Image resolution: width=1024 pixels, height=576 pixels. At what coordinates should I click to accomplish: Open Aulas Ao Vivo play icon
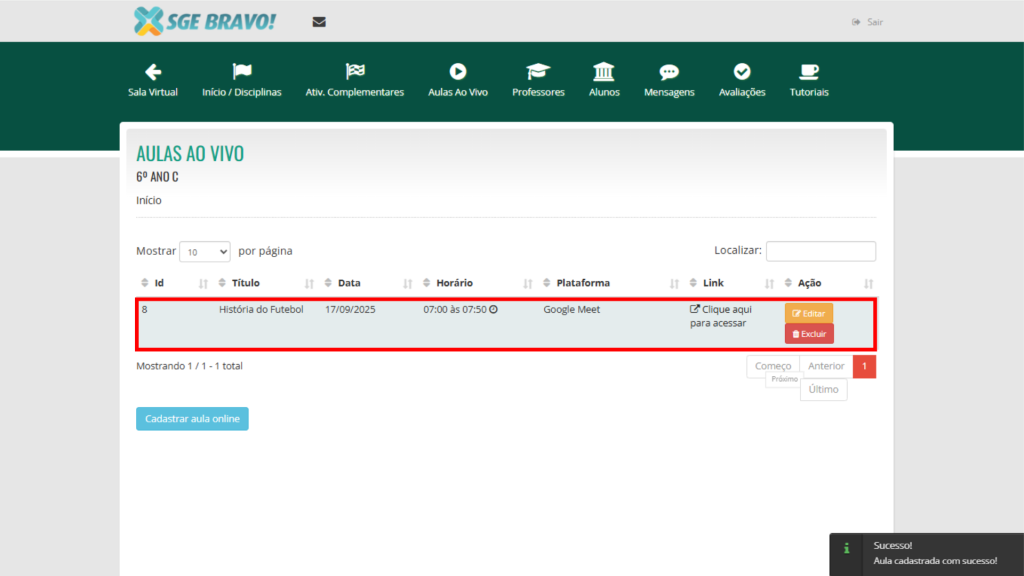point(458,72)
